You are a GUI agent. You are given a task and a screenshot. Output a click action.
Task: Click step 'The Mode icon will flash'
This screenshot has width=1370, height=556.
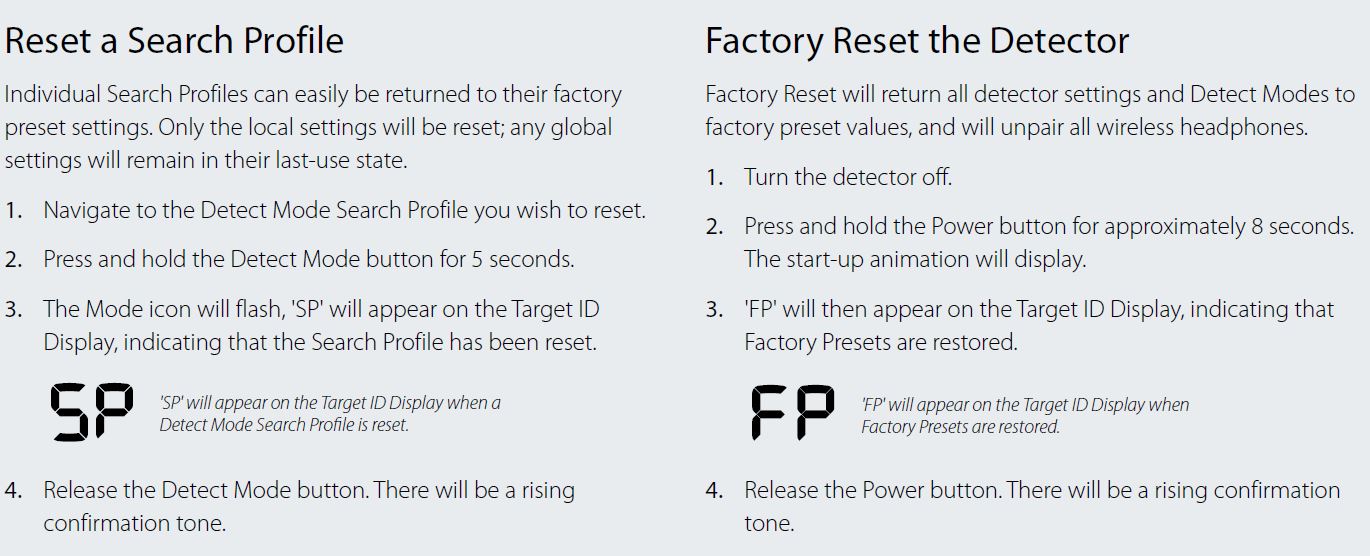pos(321,326)
